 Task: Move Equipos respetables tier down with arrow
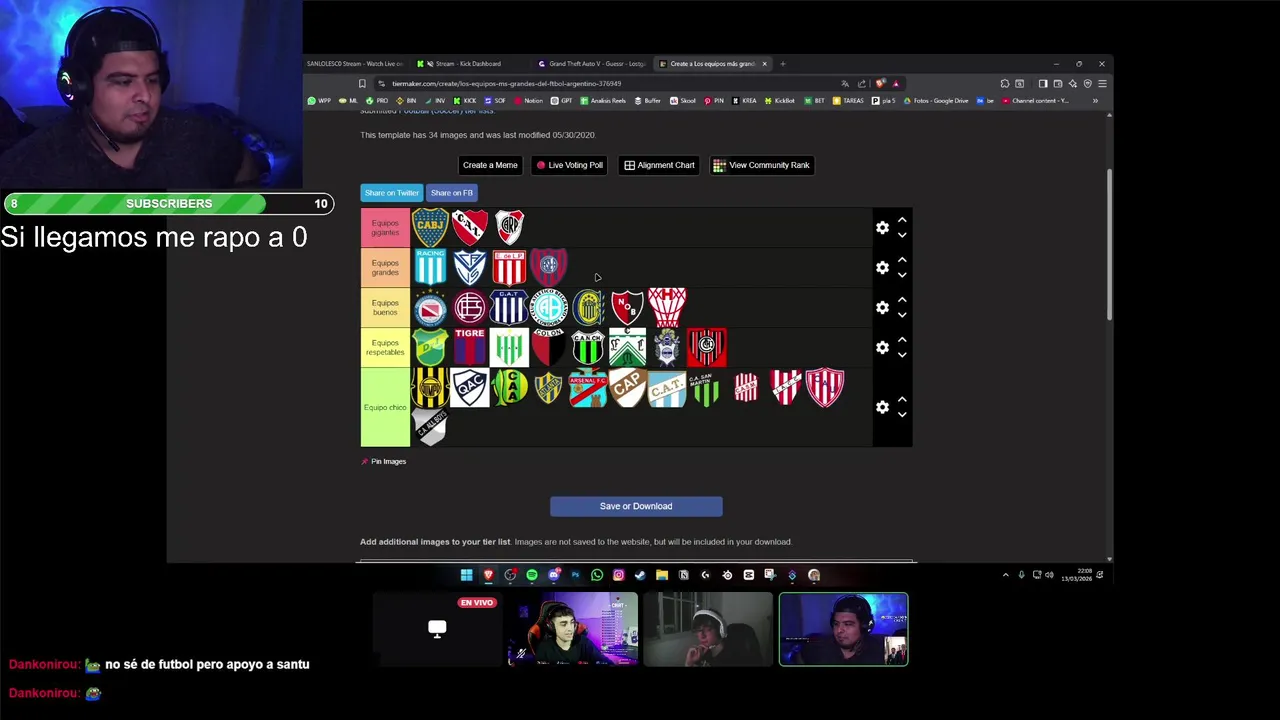[902, 355]
